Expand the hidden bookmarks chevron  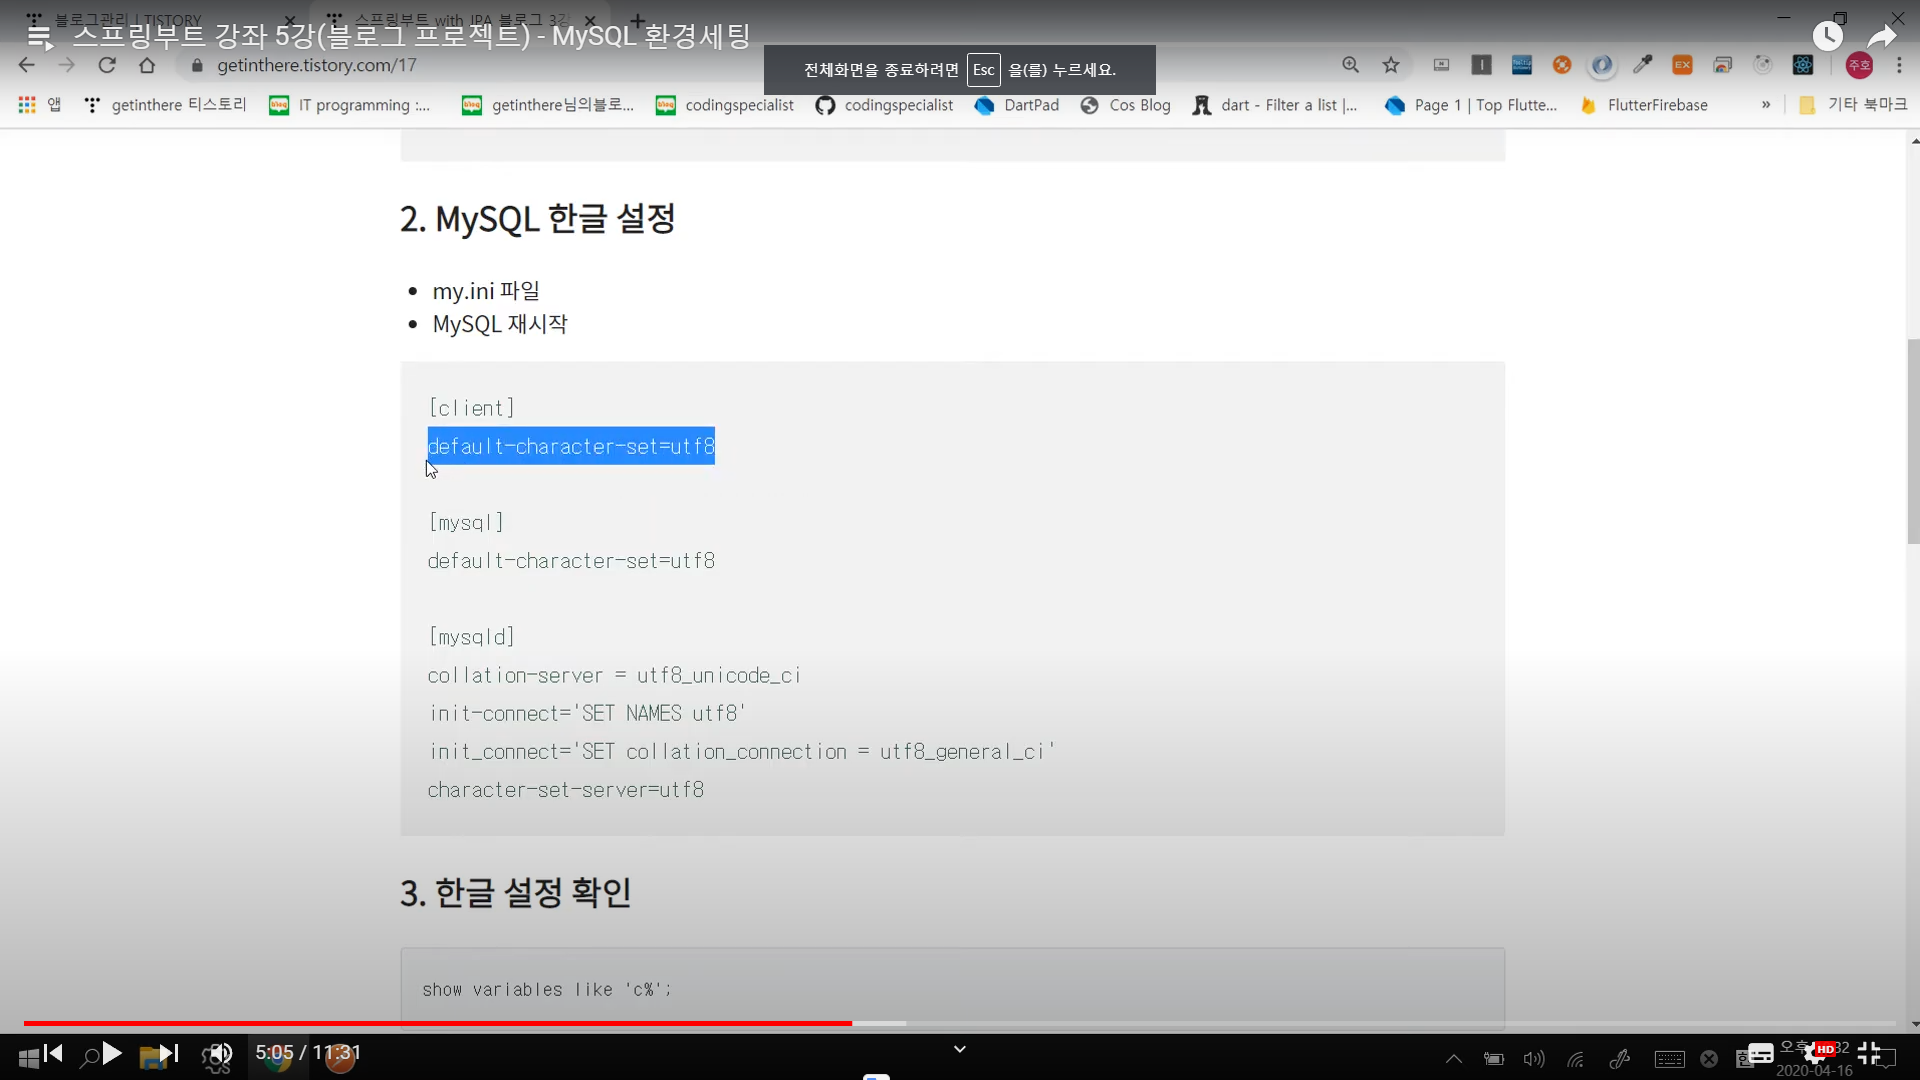(1766, 105)
